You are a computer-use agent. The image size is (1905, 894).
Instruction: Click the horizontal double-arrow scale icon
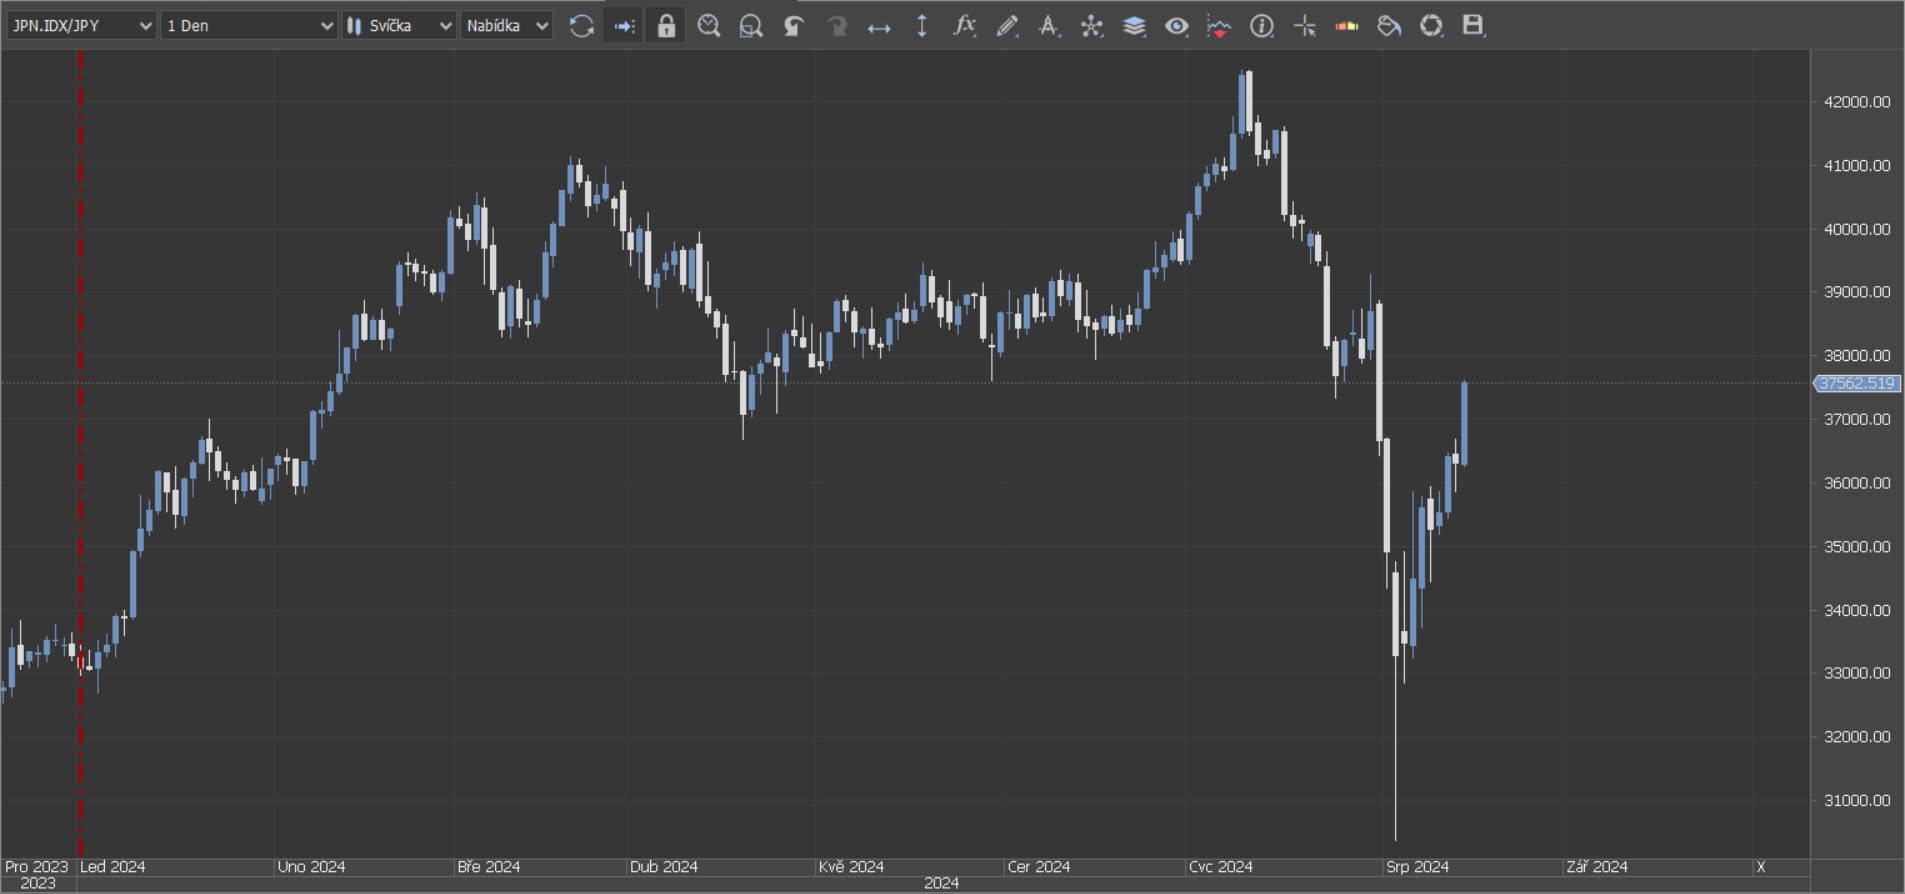coord(879,27)
